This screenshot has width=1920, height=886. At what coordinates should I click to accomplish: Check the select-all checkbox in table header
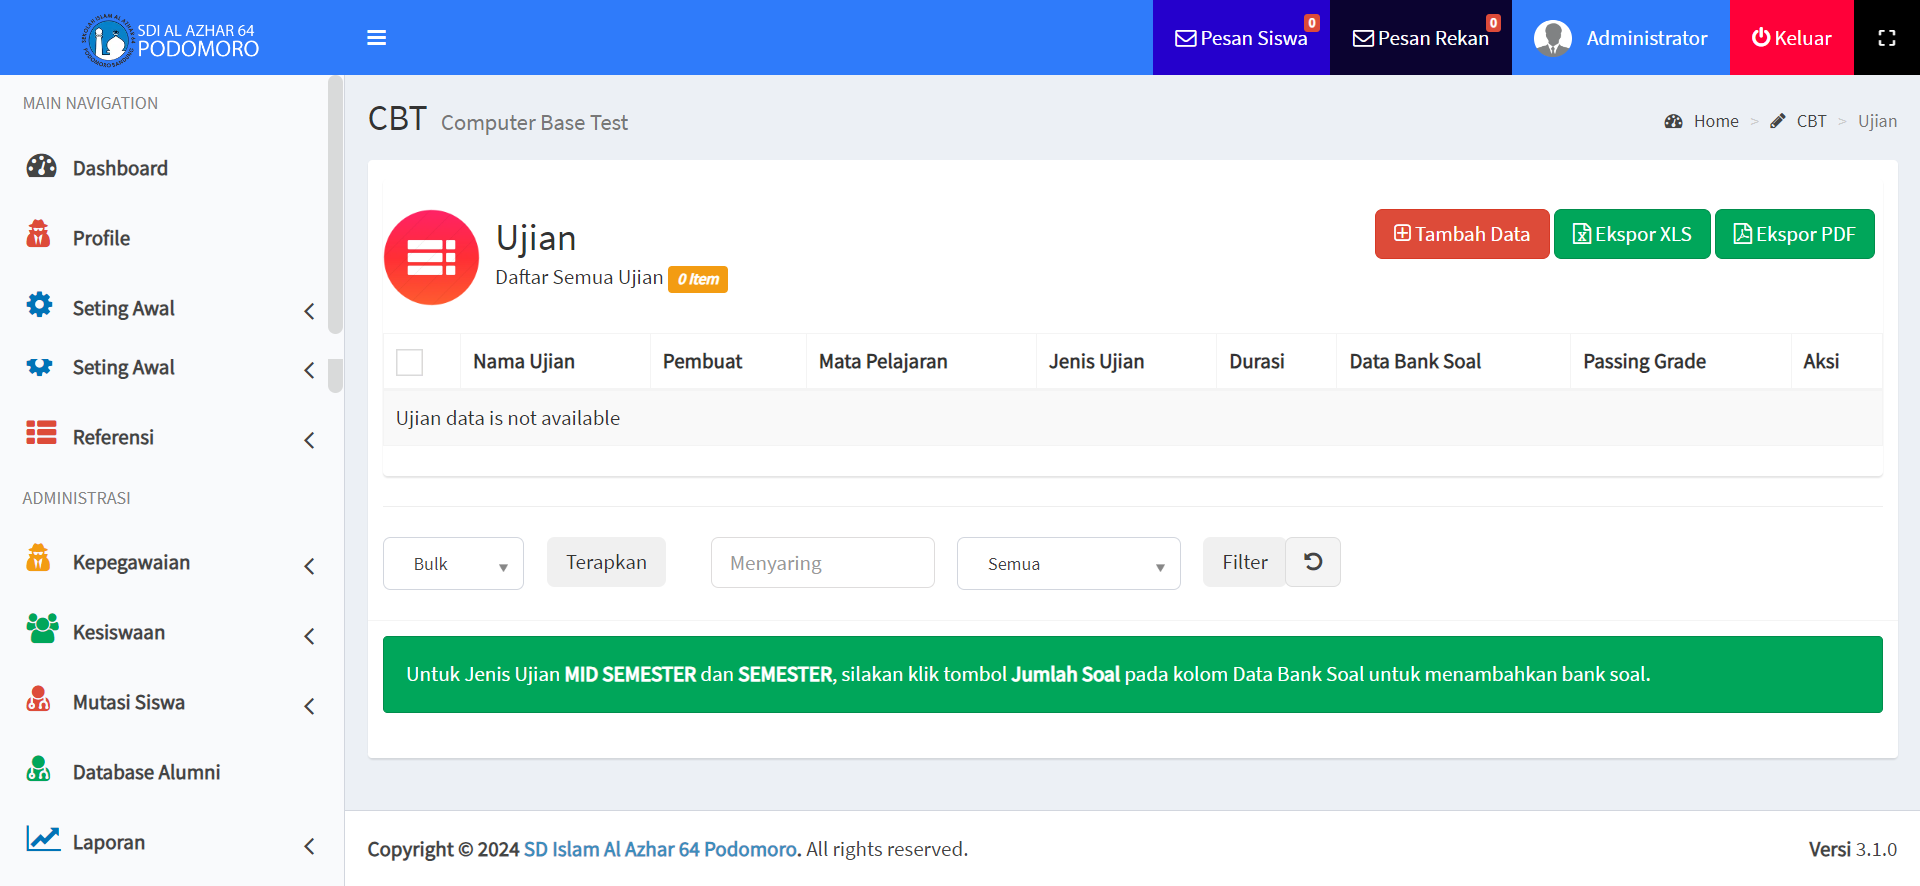(409, 362)
